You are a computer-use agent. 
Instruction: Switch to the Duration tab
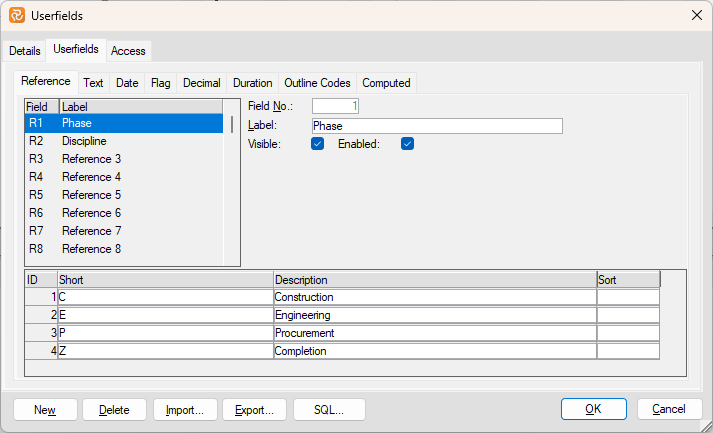coord(252,83)
